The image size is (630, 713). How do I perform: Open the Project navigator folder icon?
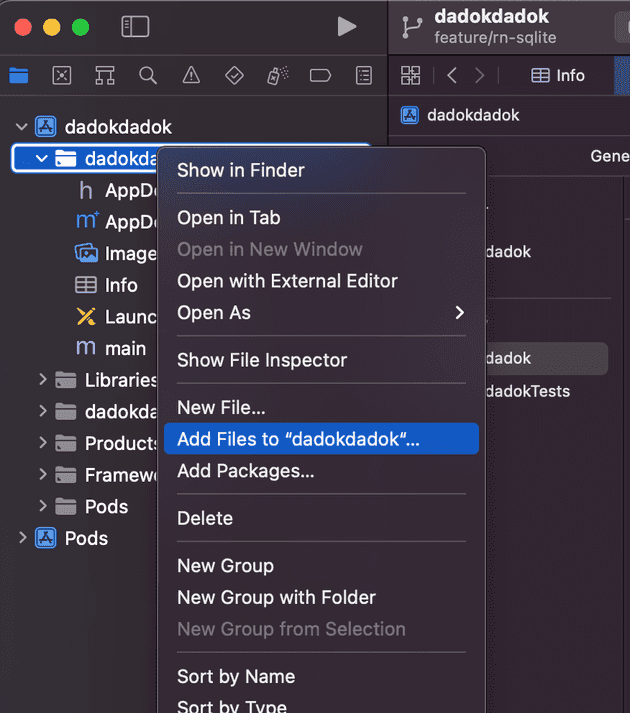(18, 76)
